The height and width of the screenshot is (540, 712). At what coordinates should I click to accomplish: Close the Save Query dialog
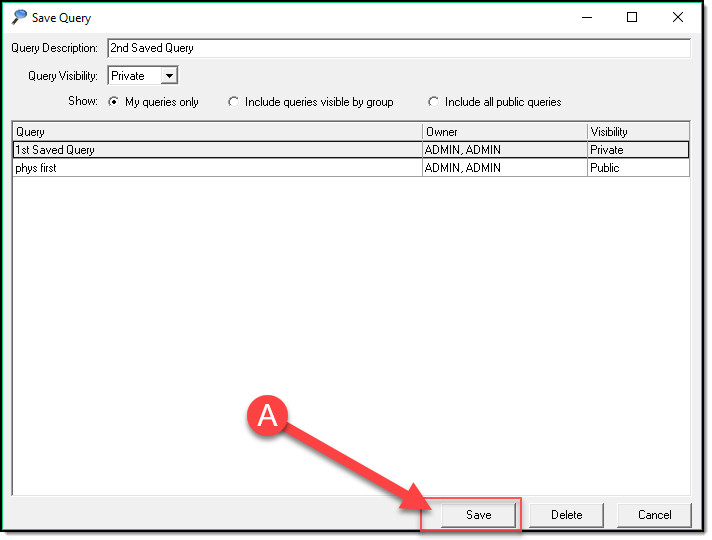pos(679,17)
